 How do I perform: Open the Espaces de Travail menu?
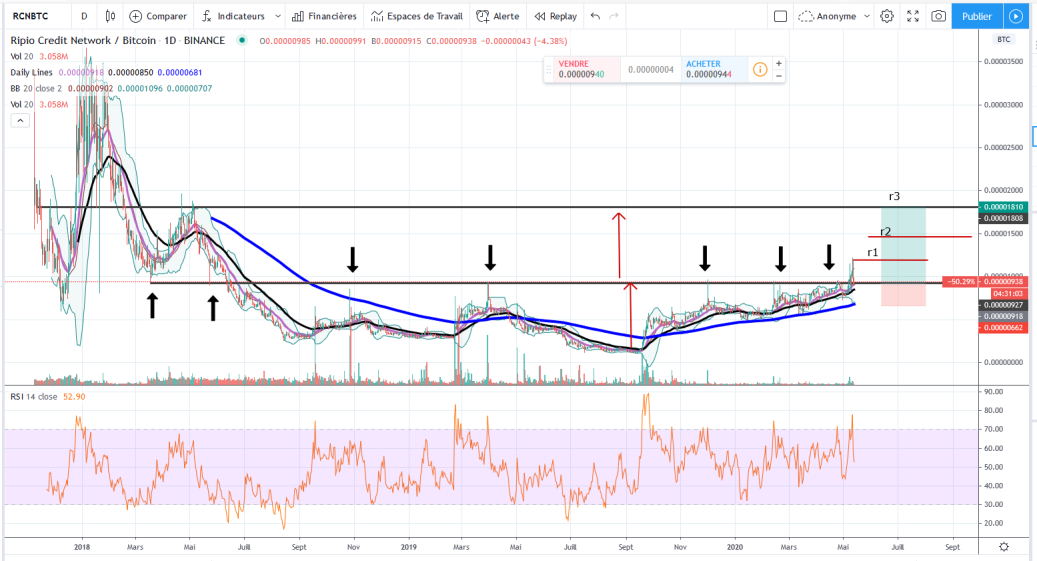point(417,16)
